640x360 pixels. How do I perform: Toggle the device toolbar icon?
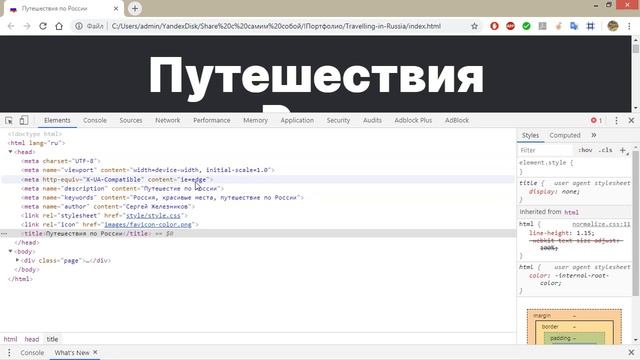24,120
